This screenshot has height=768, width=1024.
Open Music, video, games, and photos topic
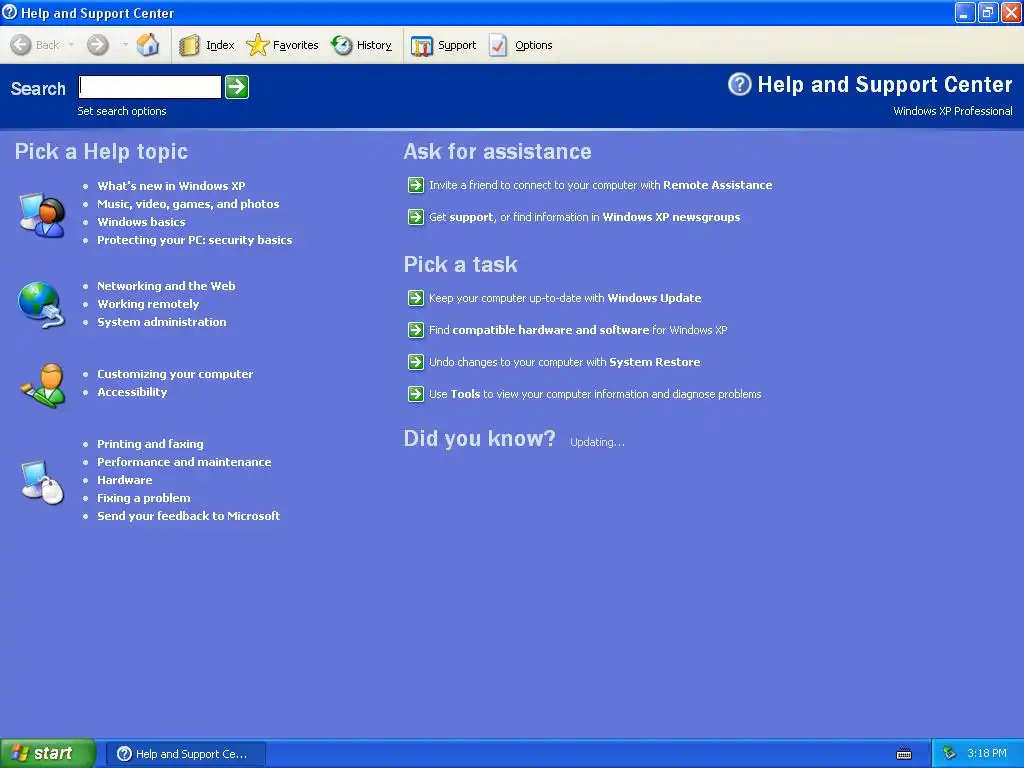(x=188, y=204)
